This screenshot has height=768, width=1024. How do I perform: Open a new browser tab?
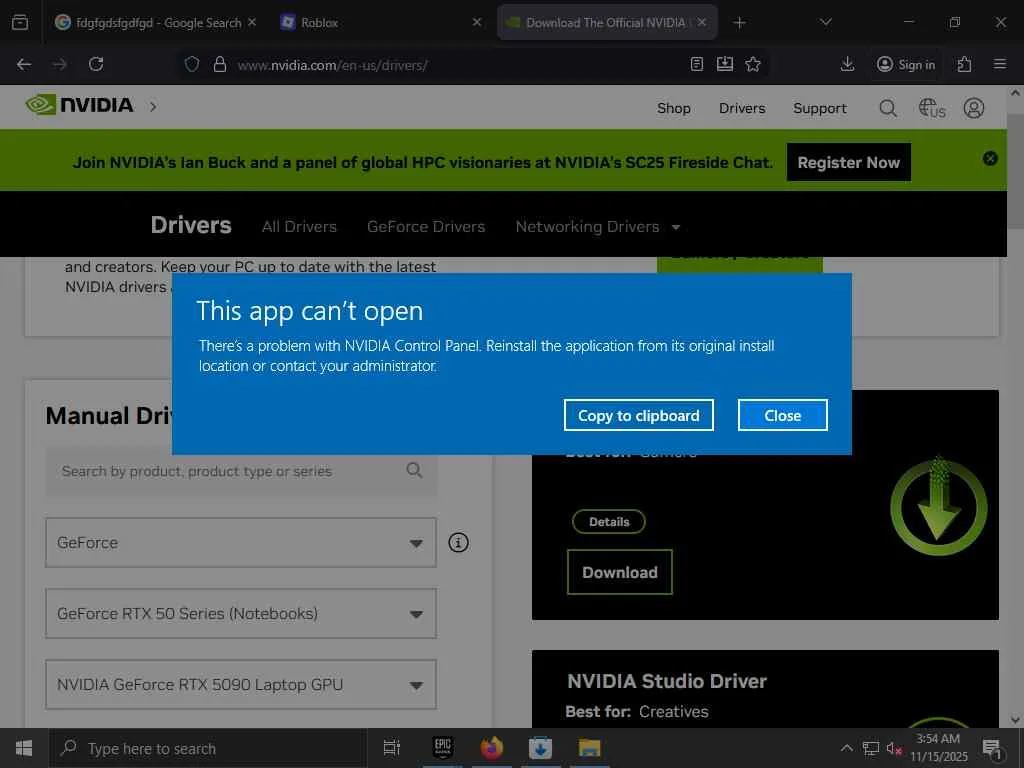tap(739, 23)
